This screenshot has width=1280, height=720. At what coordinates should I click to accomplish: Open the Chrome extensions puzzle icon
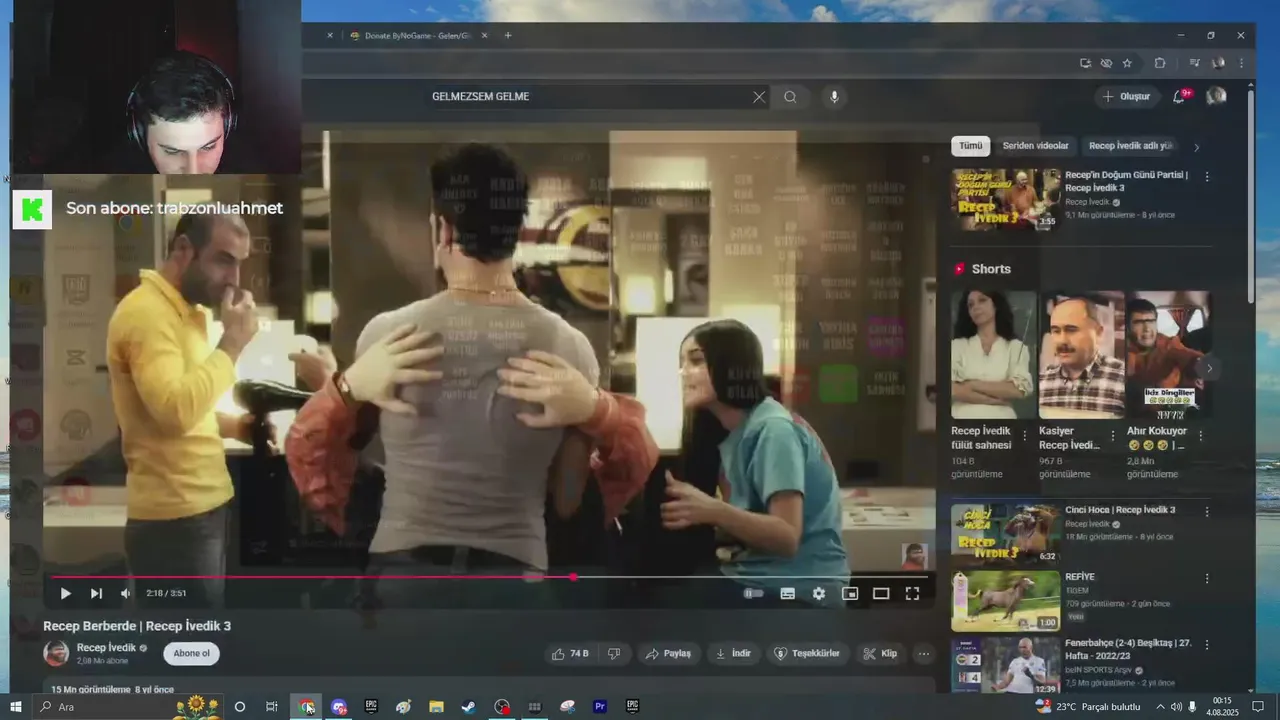[1160, 63]
